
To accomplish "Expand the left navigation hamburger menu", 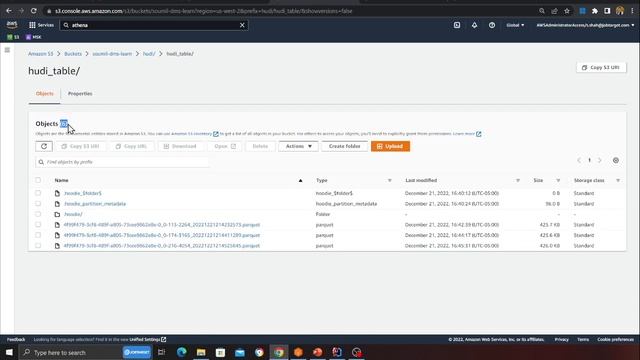I will click(7, 50).
